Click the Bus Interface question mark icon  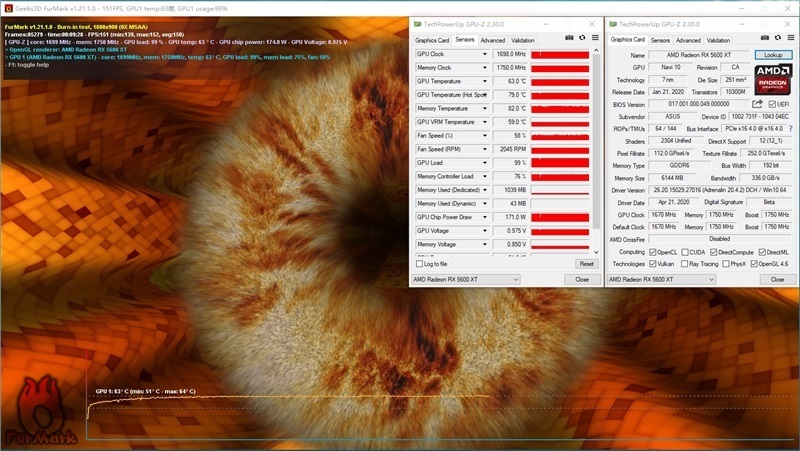[791, 129]
